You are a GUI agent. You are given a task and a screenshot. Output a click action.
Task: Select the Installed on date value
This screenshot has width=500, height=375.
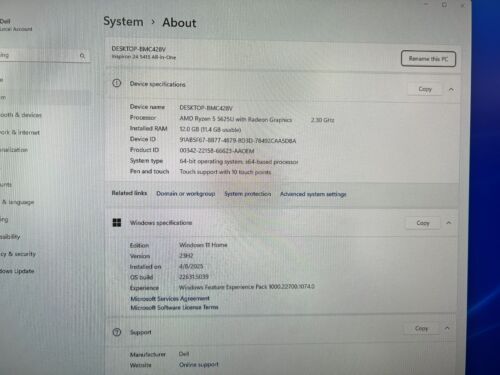tap(191, 266)
